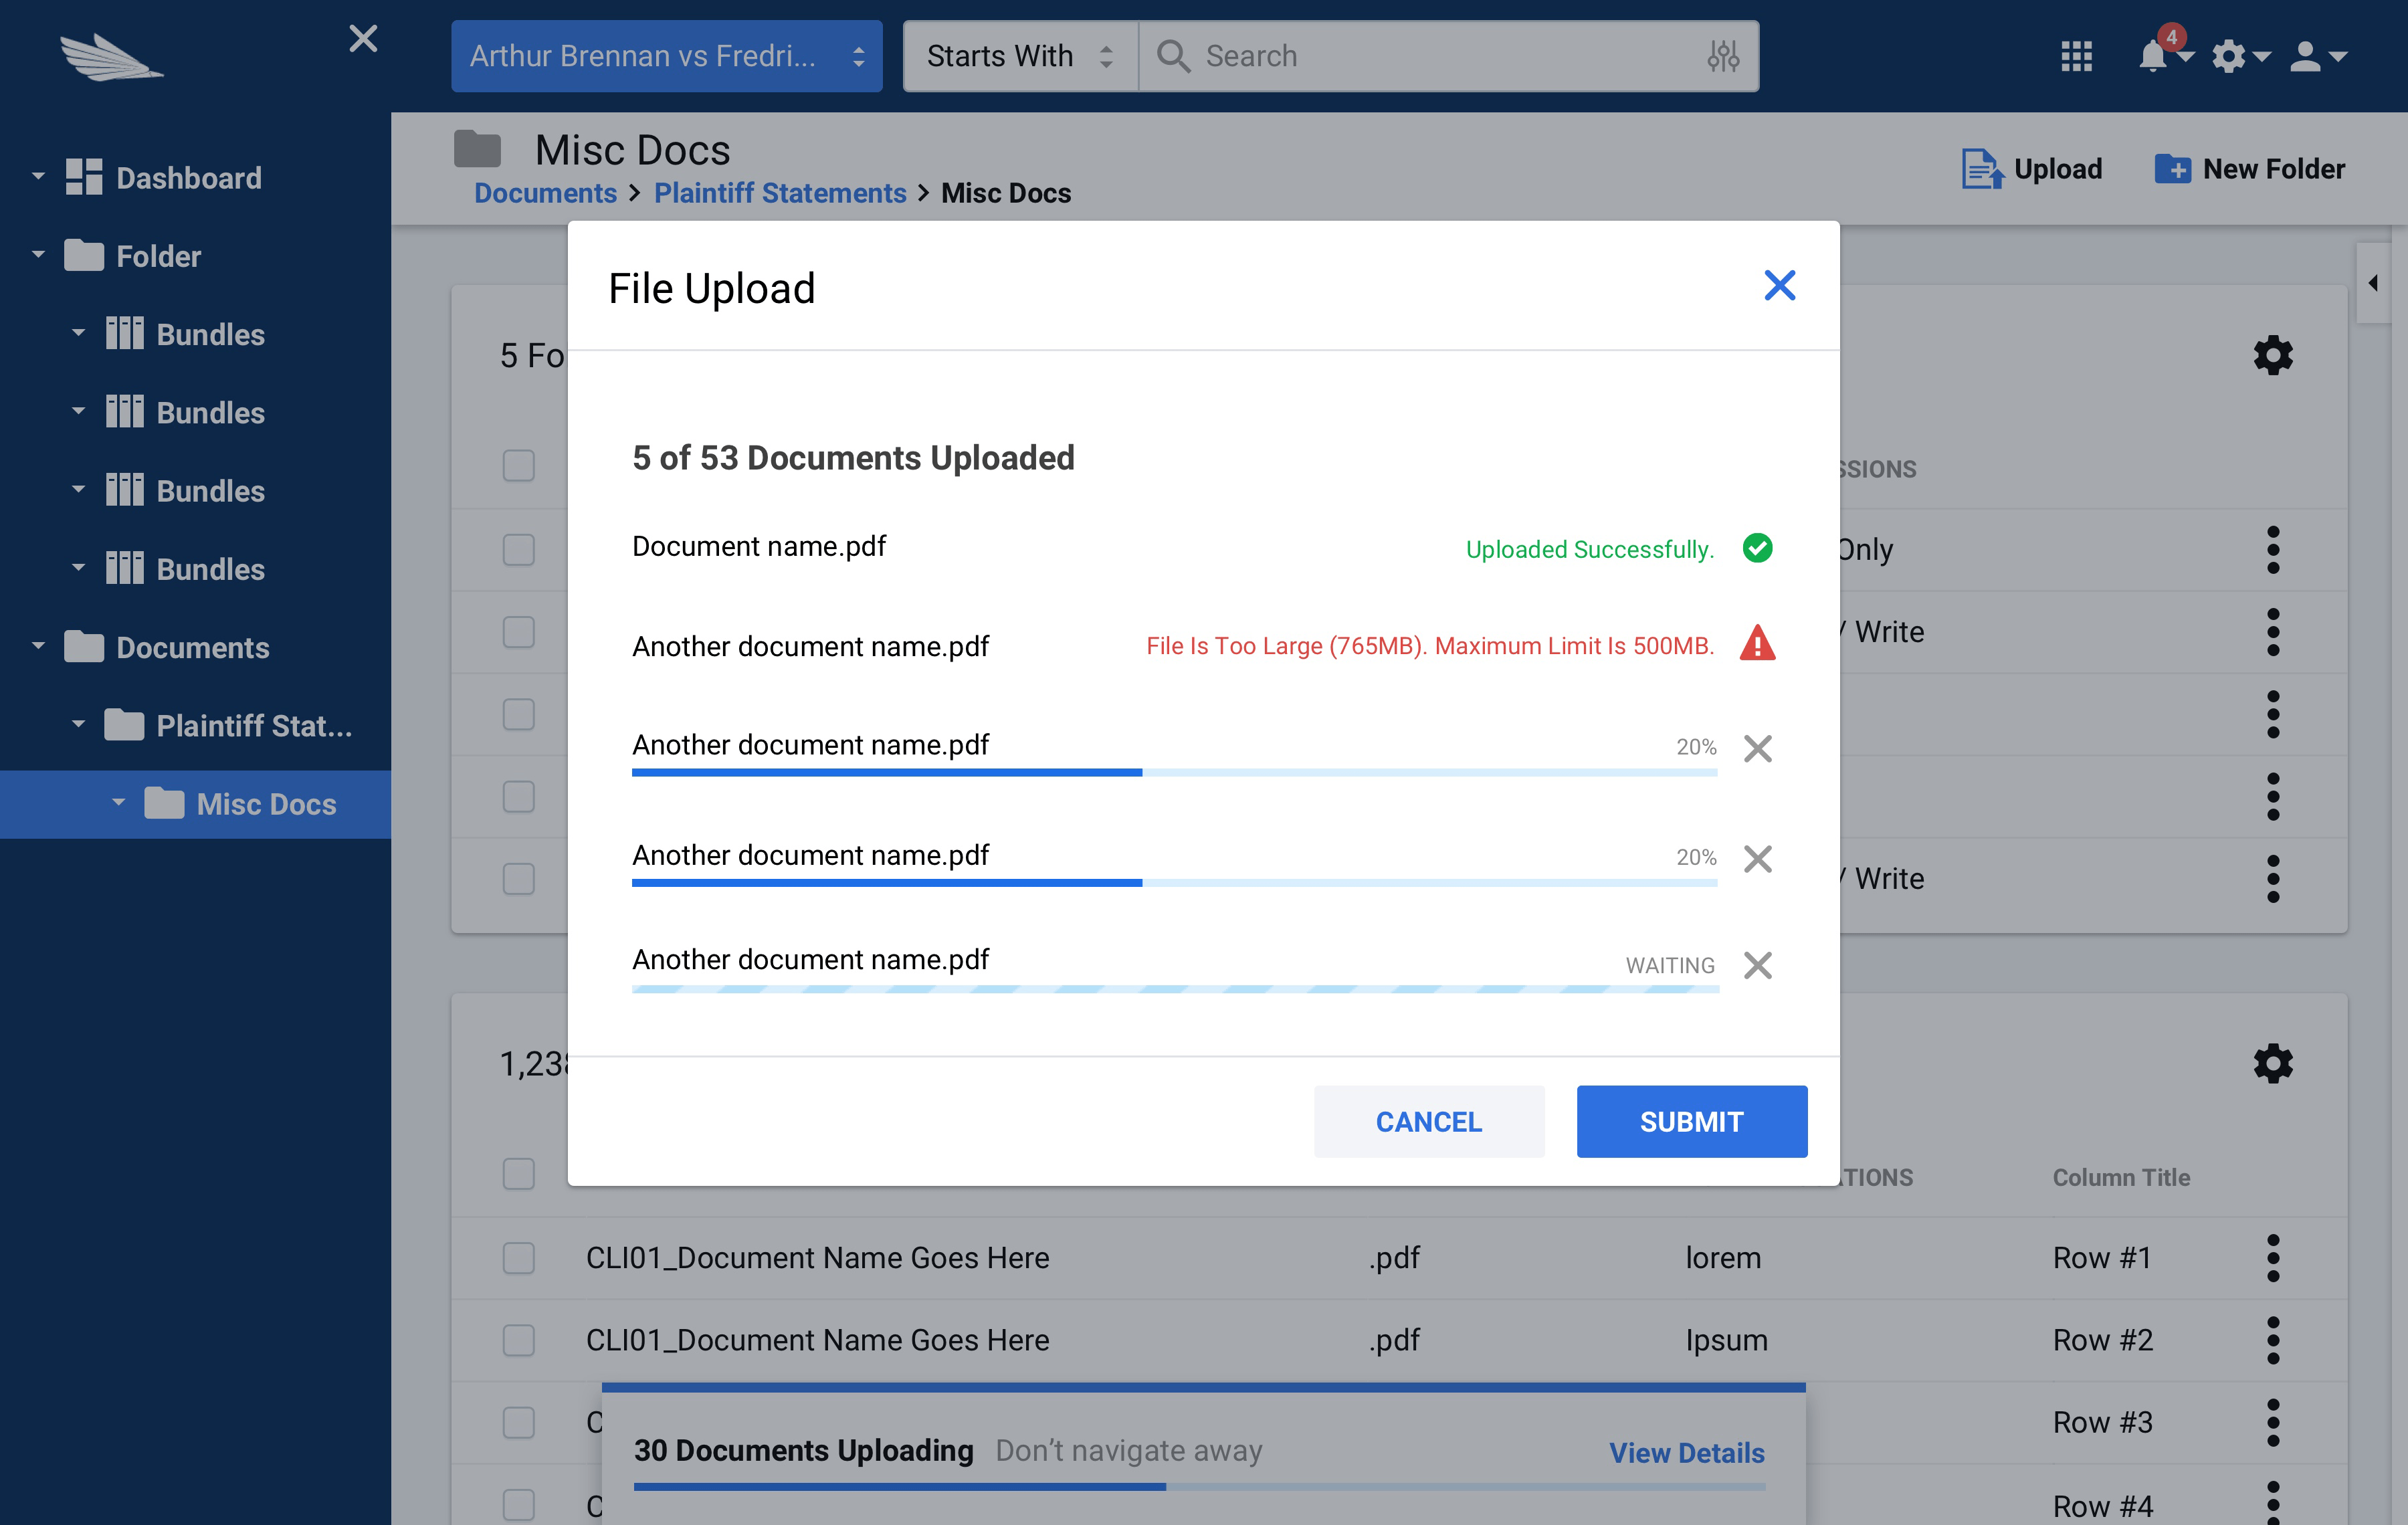Viewport: 2408px width, 1525px height.
Task: Check the Row #1 document checkbox
Action: [519, 1257]
